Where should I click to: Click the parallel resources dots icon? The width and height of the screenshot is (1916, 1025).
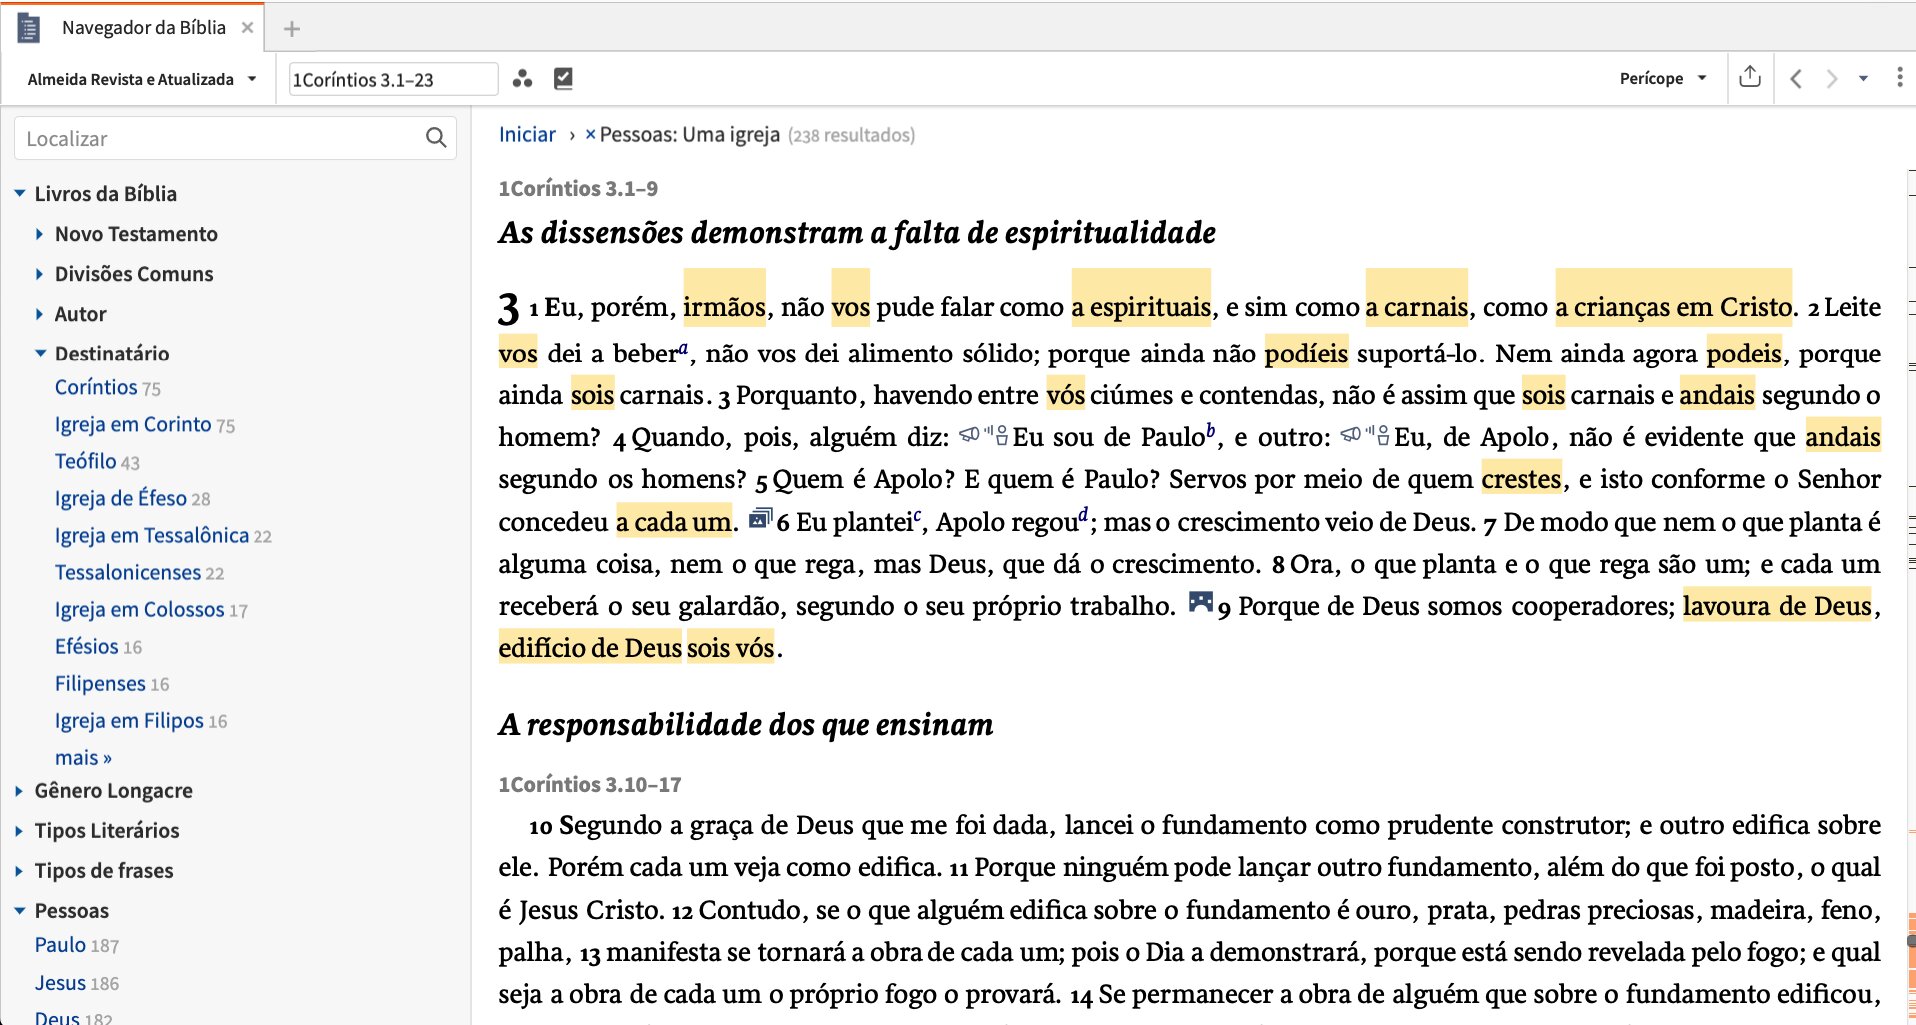pyautogui.click(x=522, y=79)
